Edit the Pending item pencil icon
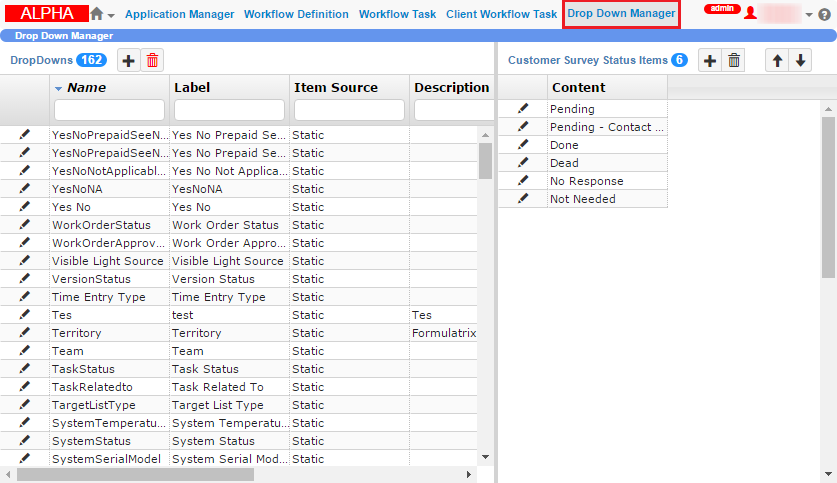 pos(523,109)
